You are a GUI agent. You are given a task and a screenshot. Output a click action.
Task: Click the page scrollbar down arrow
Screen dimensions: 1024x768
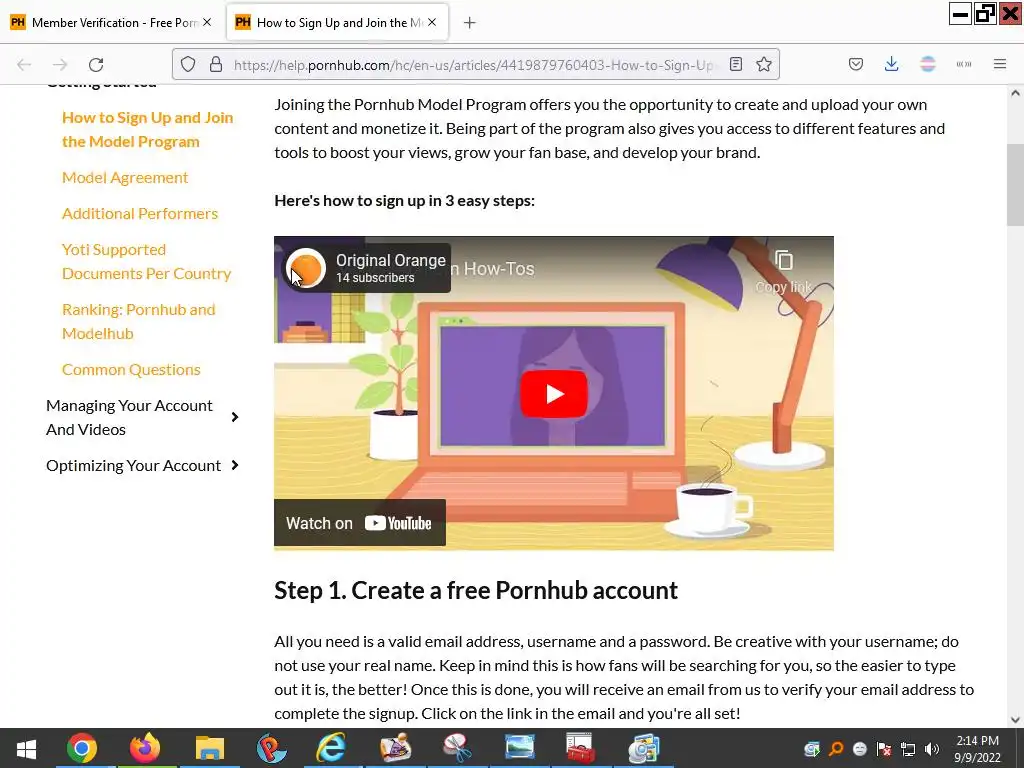pos(1015,720)
